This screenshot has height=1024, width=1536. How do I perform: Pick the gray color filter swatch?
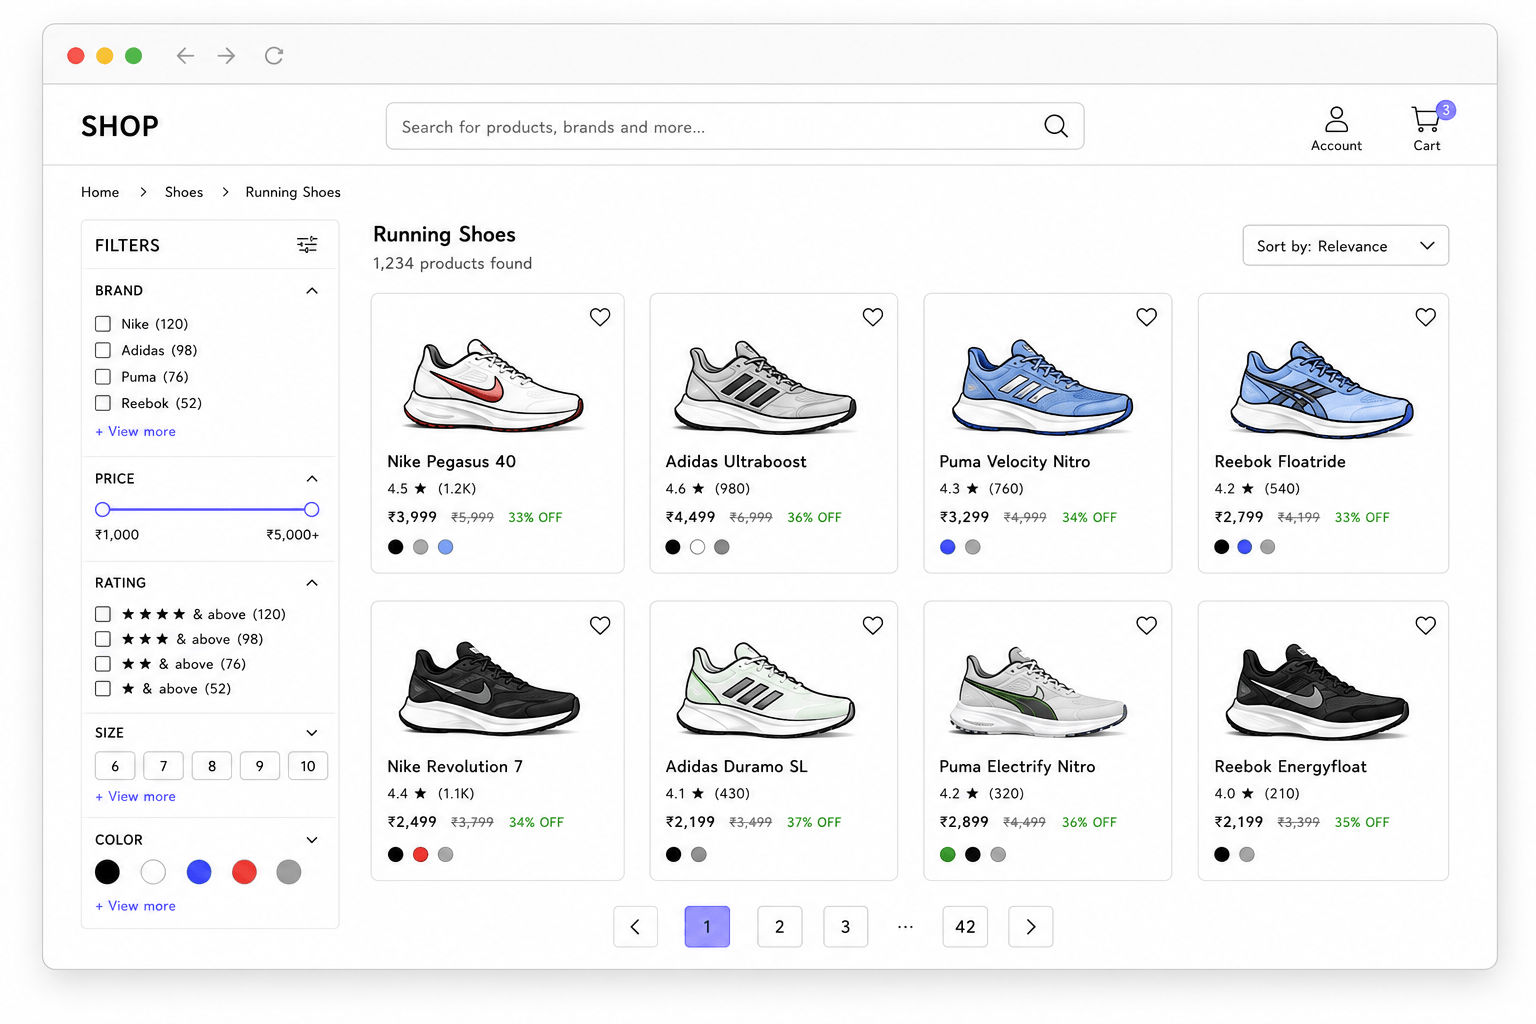pyautogui.click(x=289, y=872)
